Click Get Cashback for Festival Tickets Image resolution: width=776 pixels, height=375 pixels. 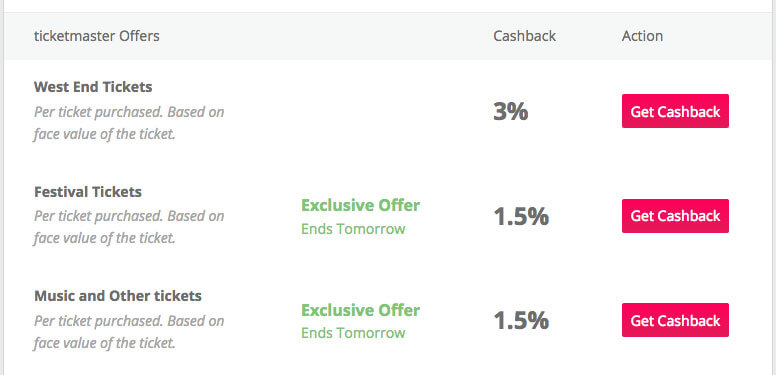tap(675, 216)
